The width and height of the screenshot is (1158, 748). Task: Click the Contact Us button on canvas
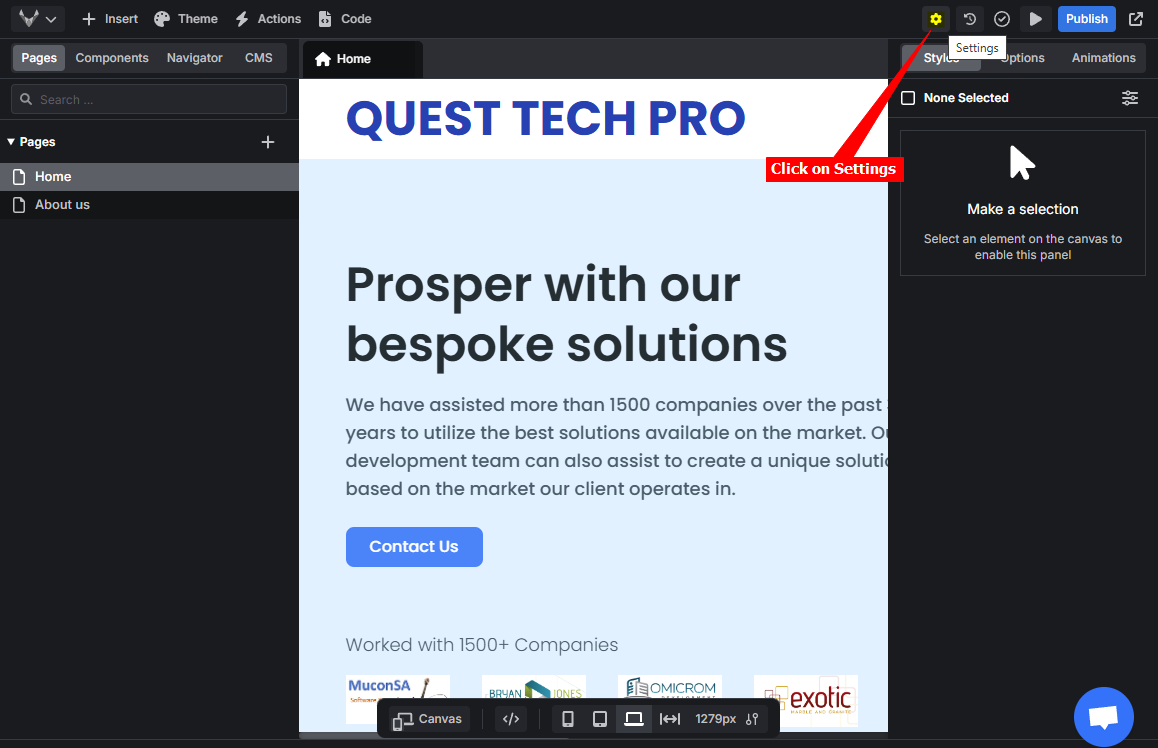click(x=414, y=546)
